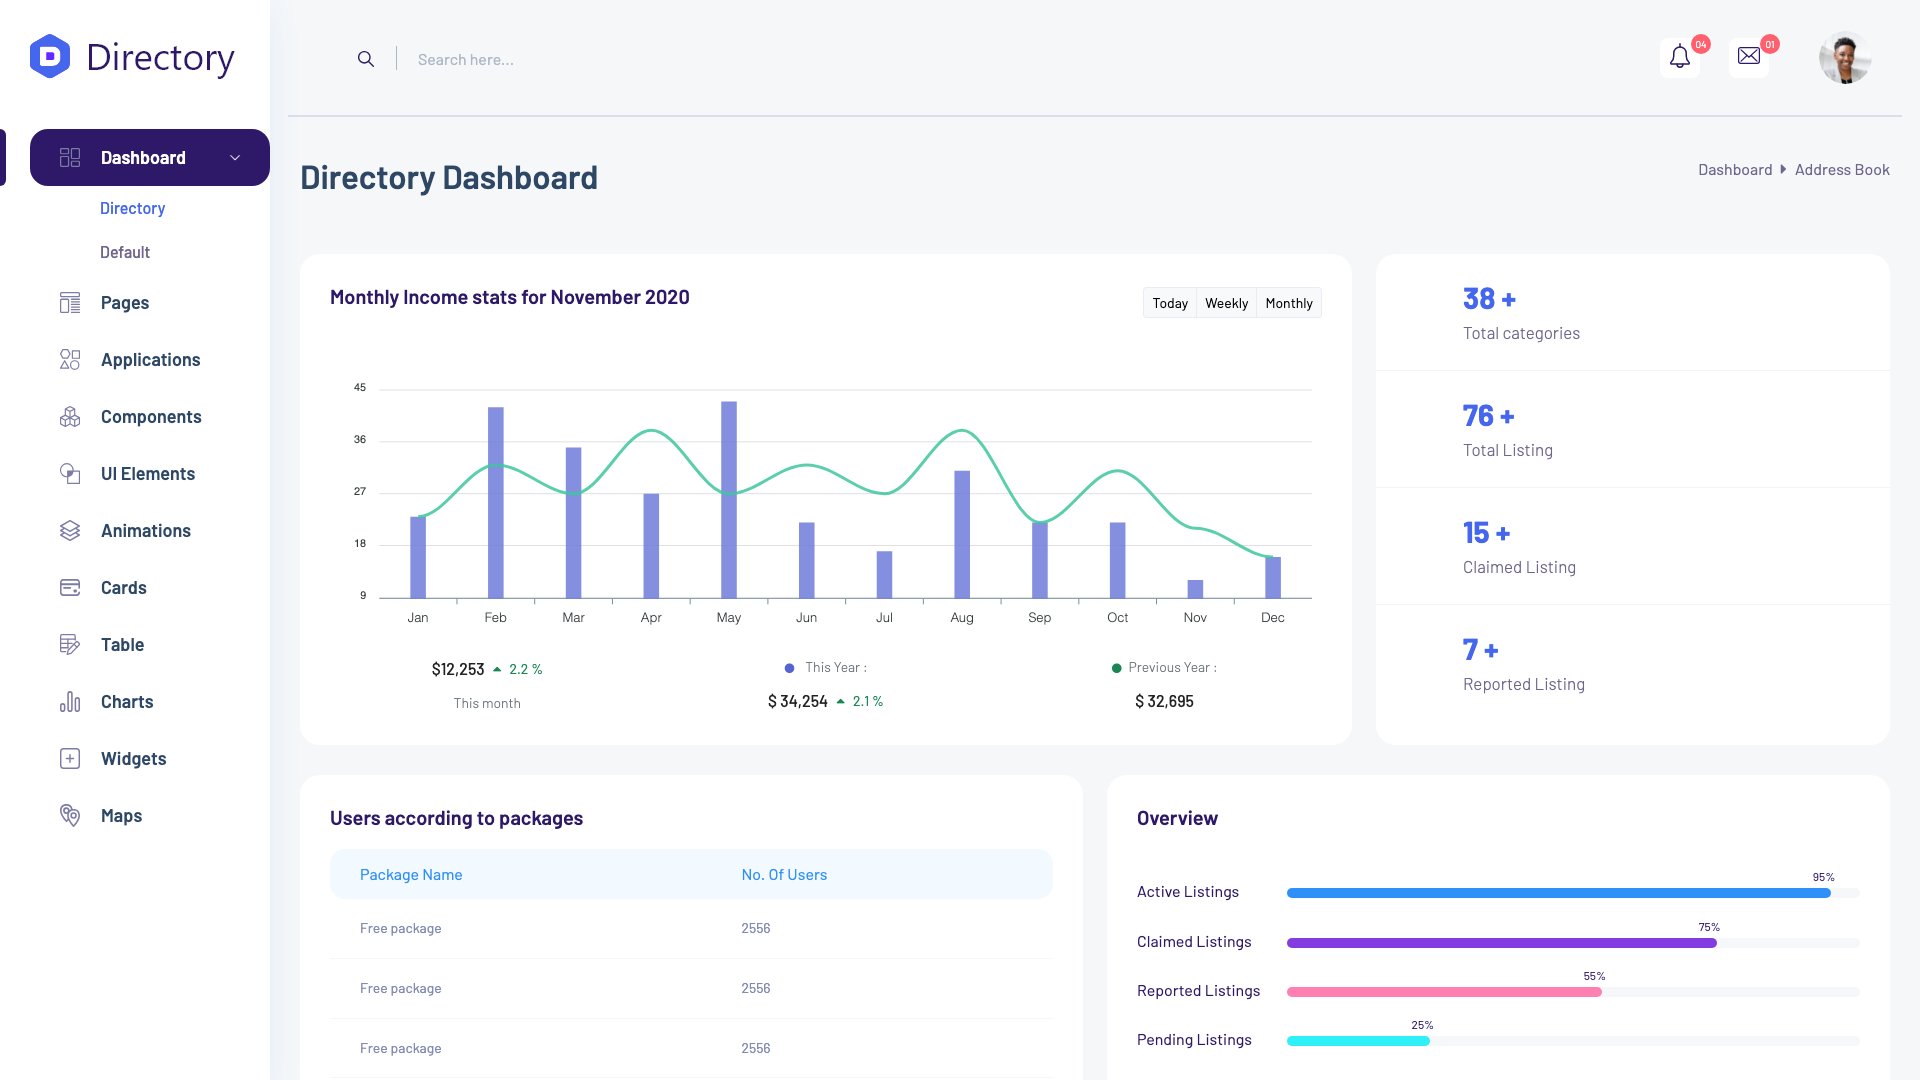1920x1080 pixels.
Task: Select the Charts icon in the sidebar
Action: 69,701
